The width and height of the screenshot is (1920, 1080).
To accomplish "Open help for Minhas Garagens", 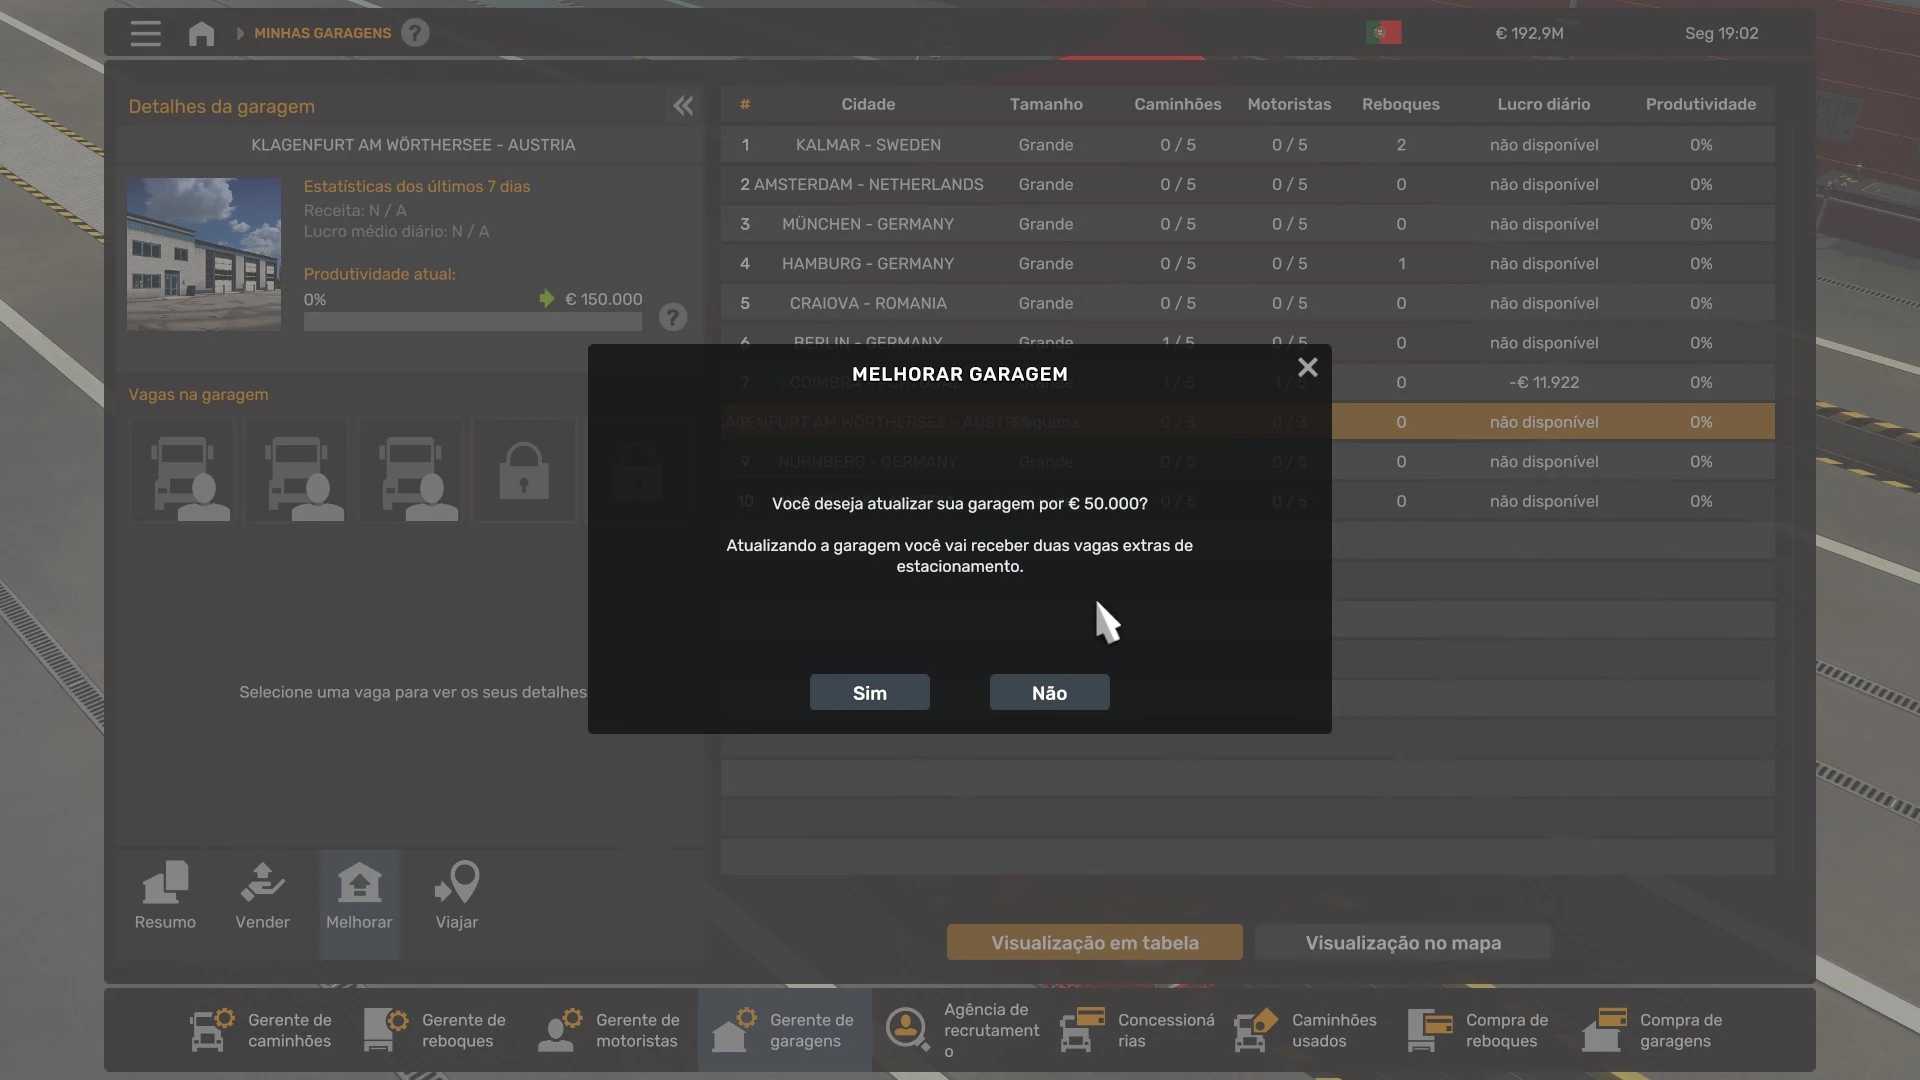I will [415, 33].
